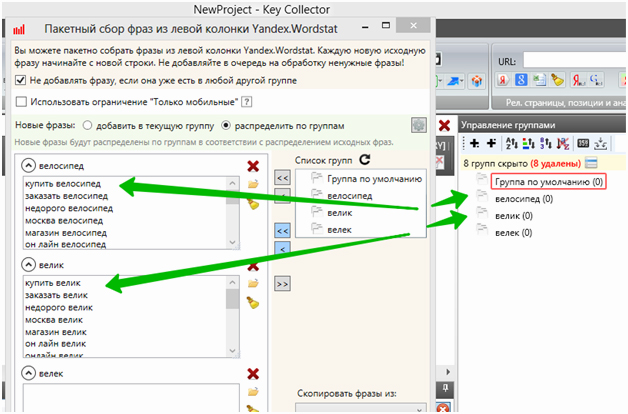The width and height of the screenshot is (628, 414).
Task: Delete the "велек" block with its red X
Action: pos(253,374)
